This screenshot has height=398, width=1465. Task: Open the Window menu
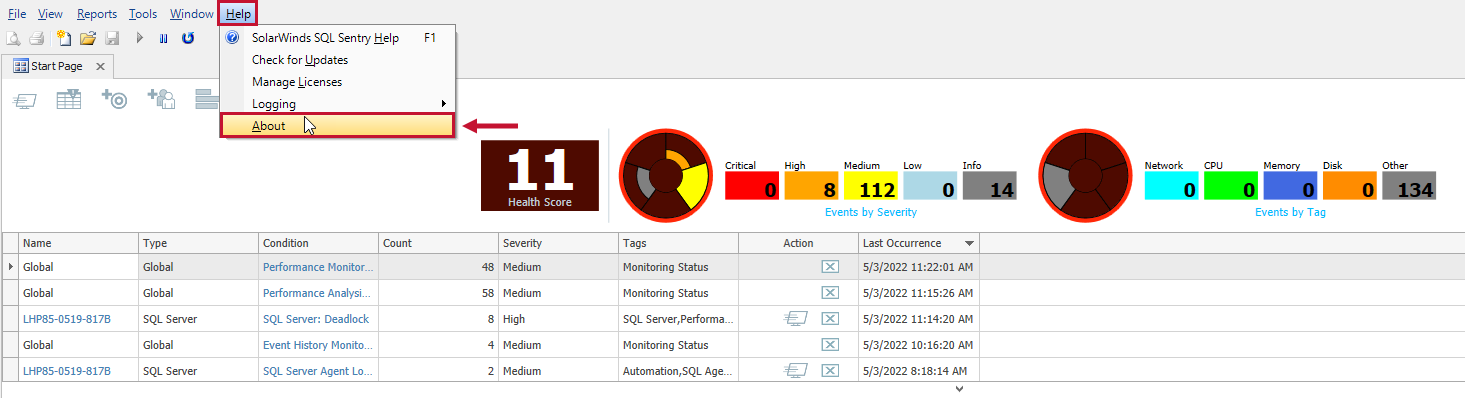click(191, 14)
